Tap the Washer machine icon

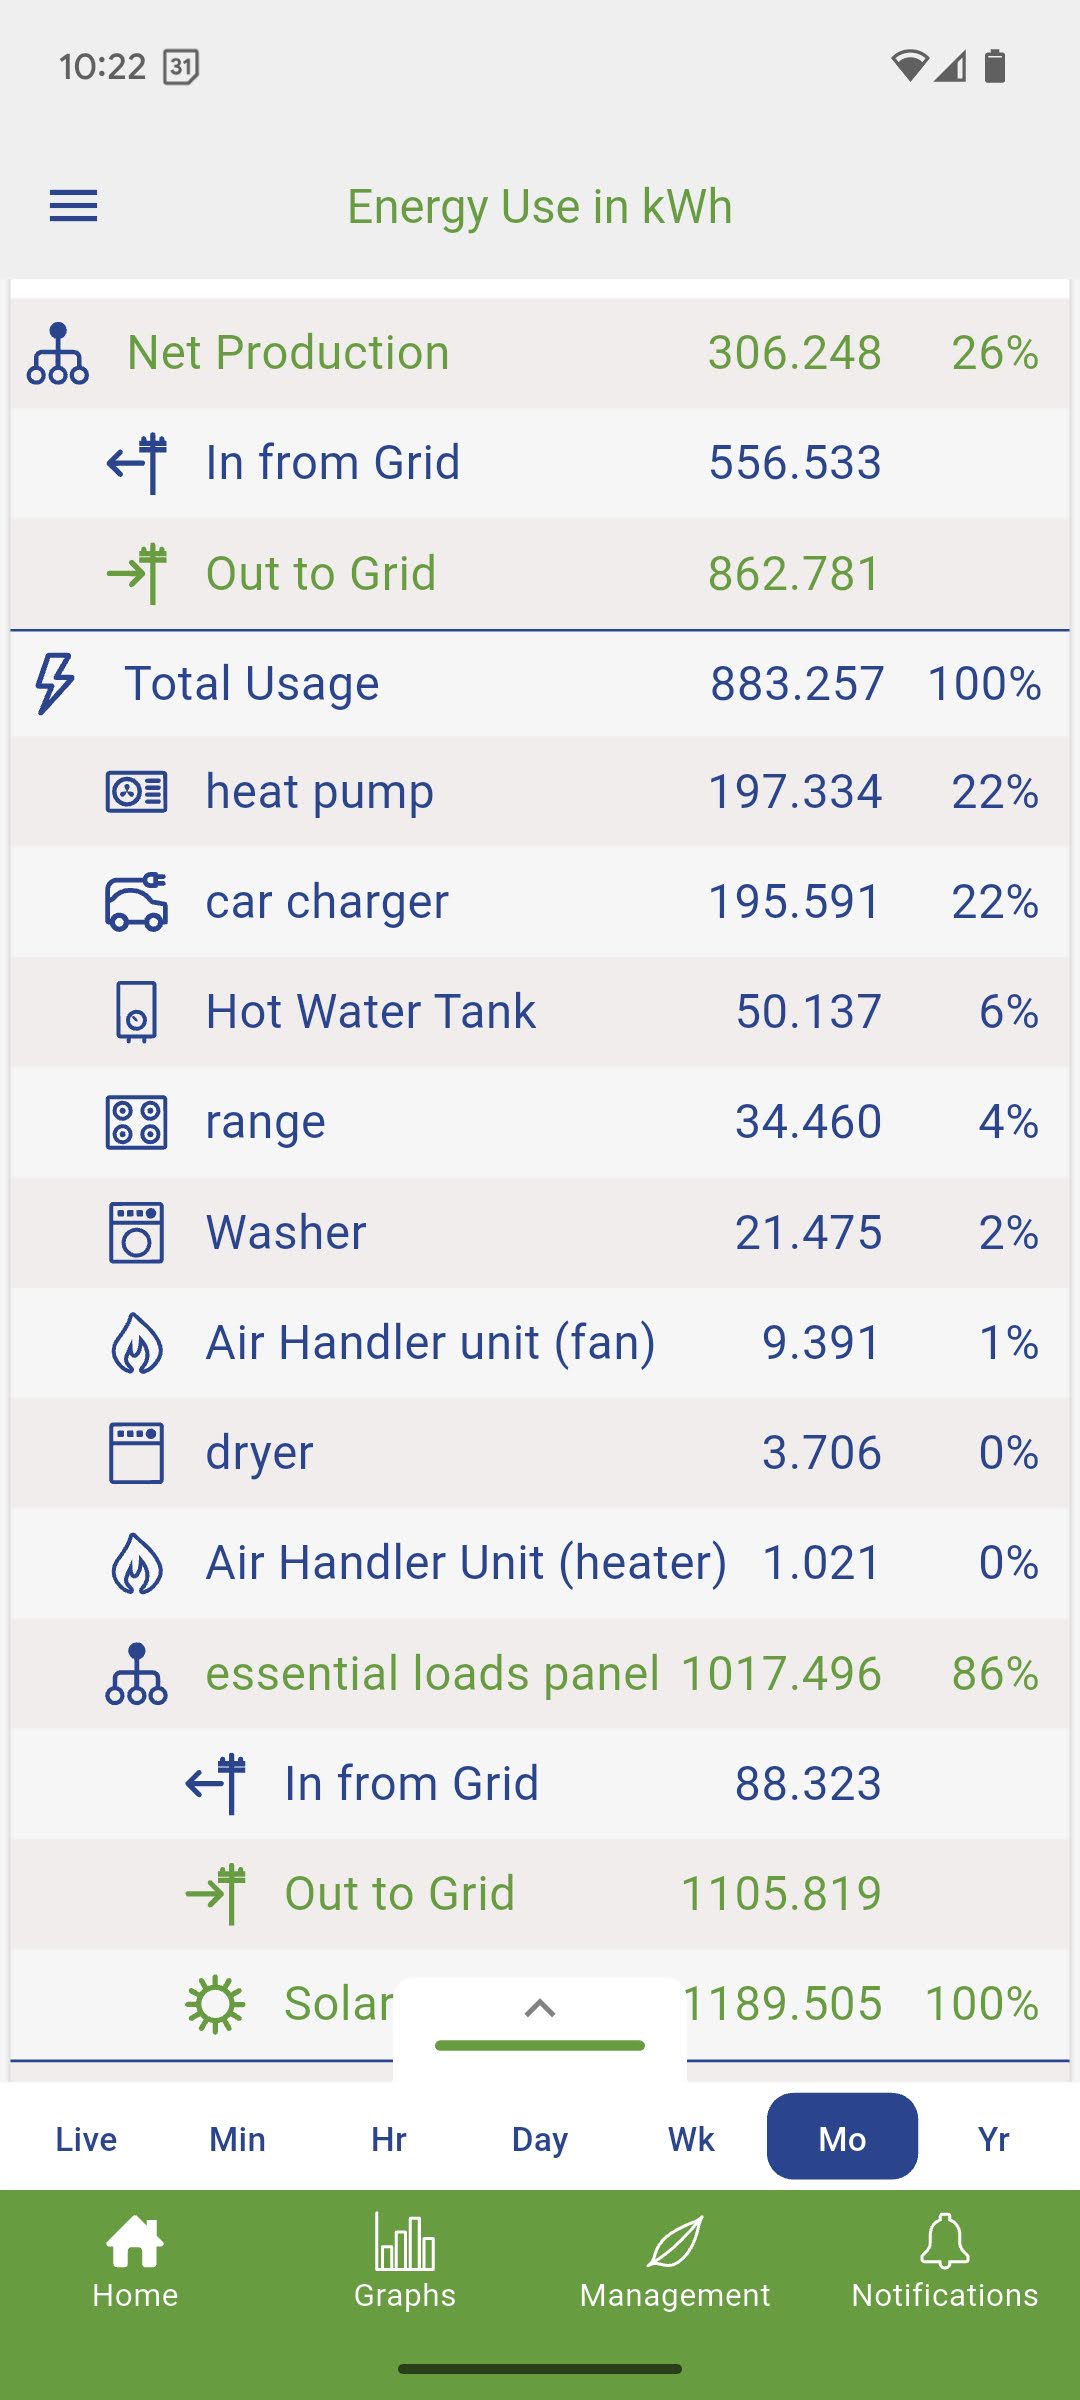coord(137,1233)
